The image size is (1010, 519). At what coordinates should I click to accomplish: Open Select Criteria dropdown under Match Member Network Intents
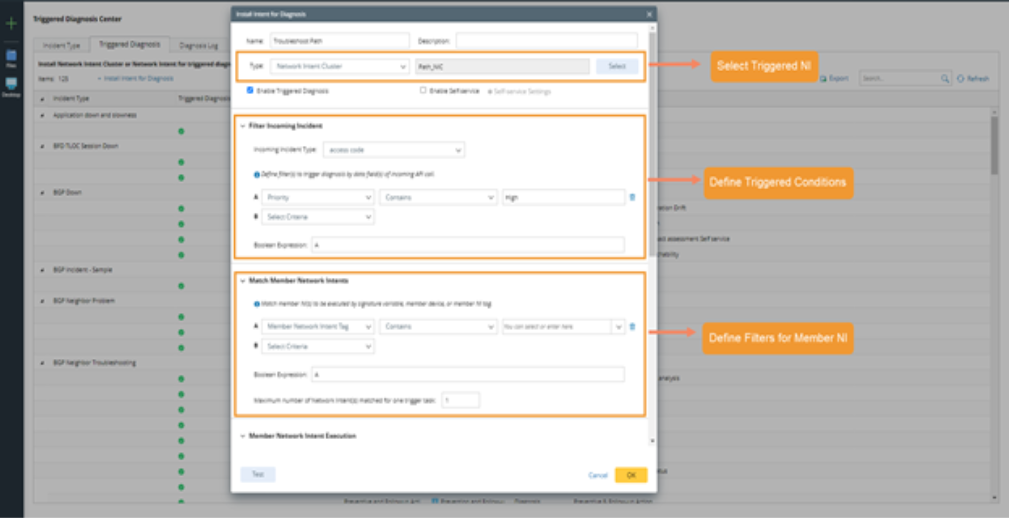tap(318, 346)
